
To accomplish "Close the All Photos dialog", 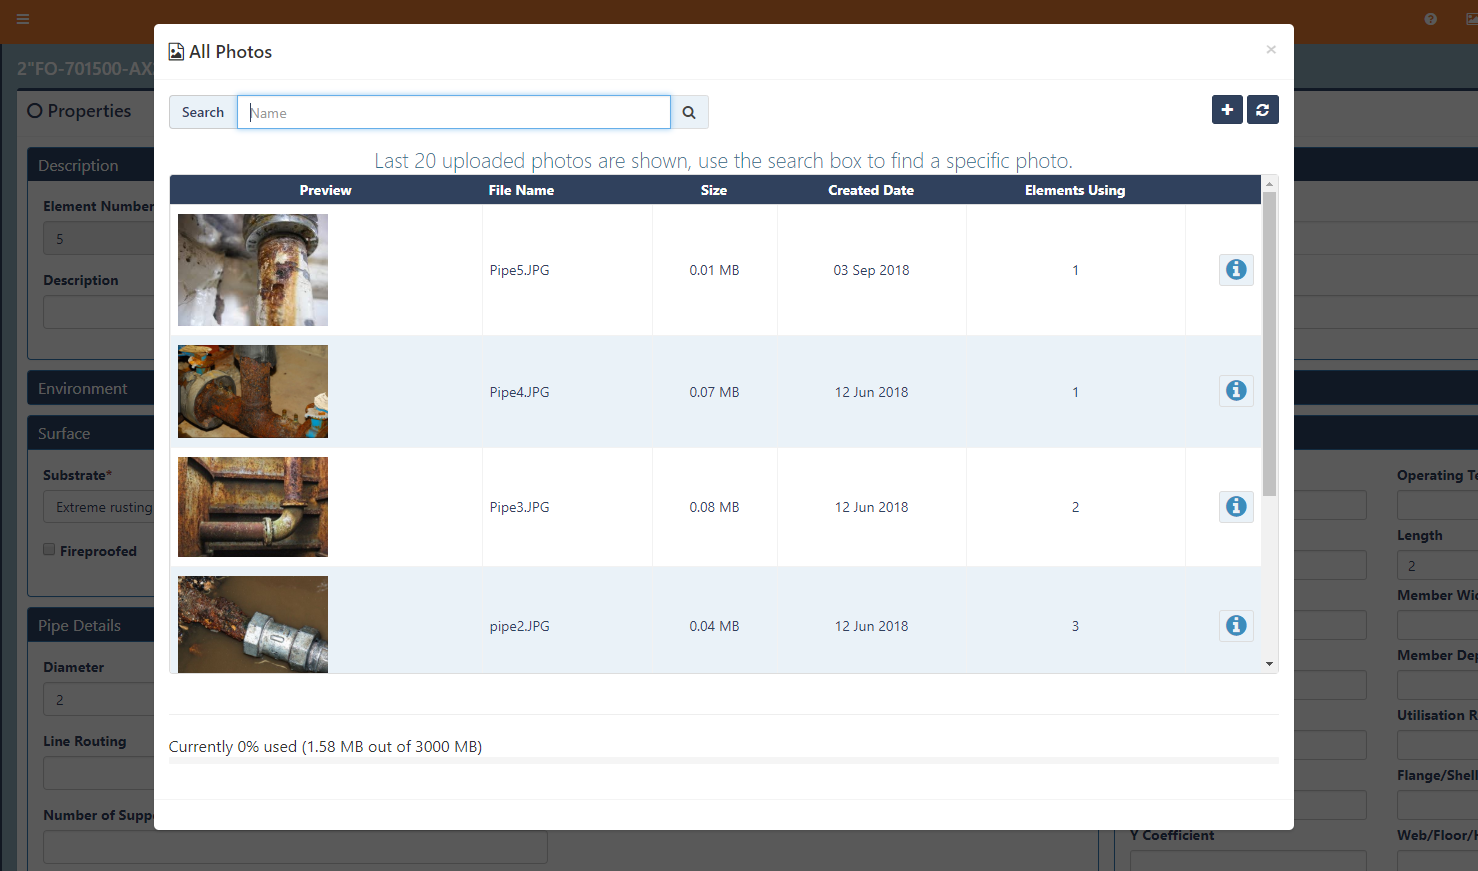I will click(1270, 50).
